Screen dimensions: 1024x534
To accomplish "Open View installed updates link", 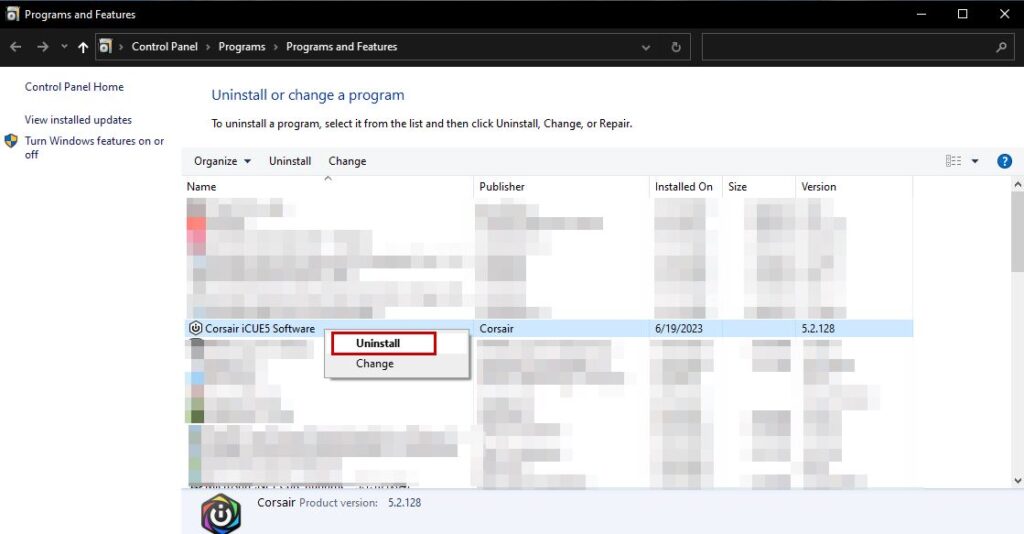I will [x=78, y=120].
